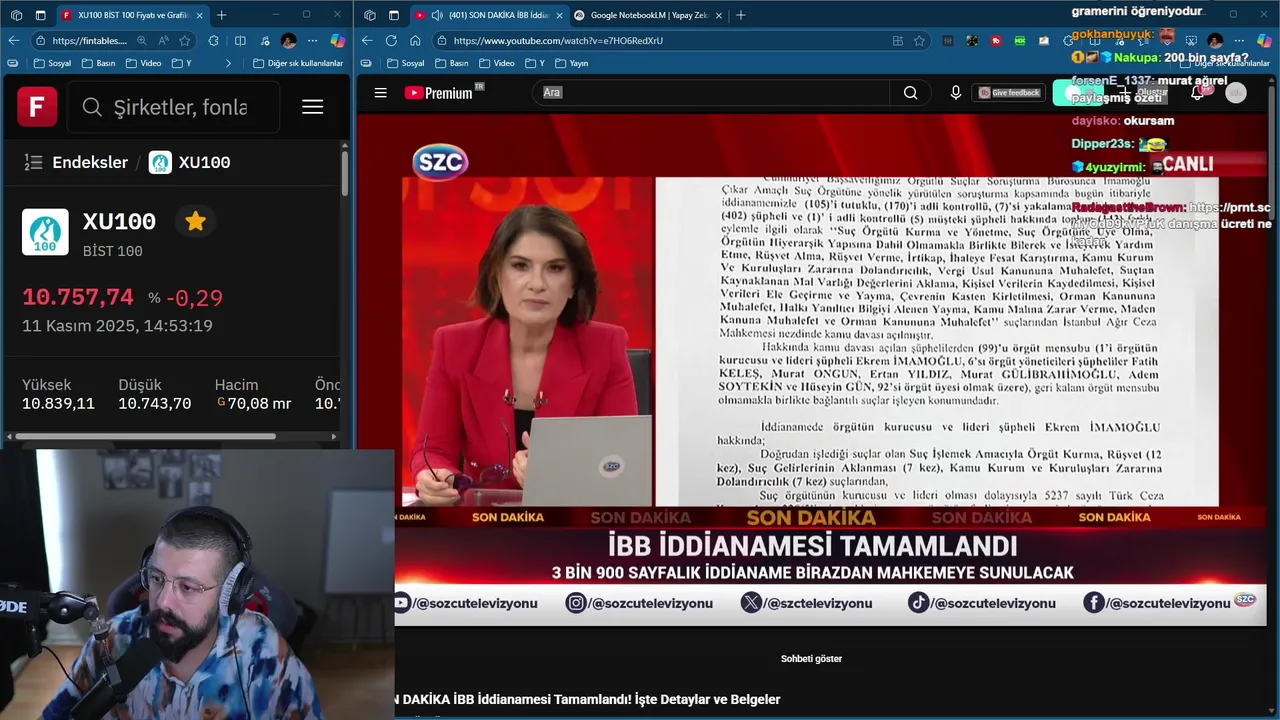This screenshot has width=1280, height=720.
Task: Click XU100 breadcrumb item
Action: [190, 162]
